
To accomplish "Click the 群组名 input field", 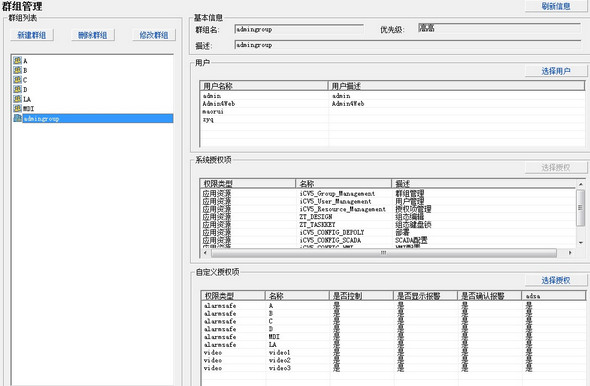I will tap(299, 29).
